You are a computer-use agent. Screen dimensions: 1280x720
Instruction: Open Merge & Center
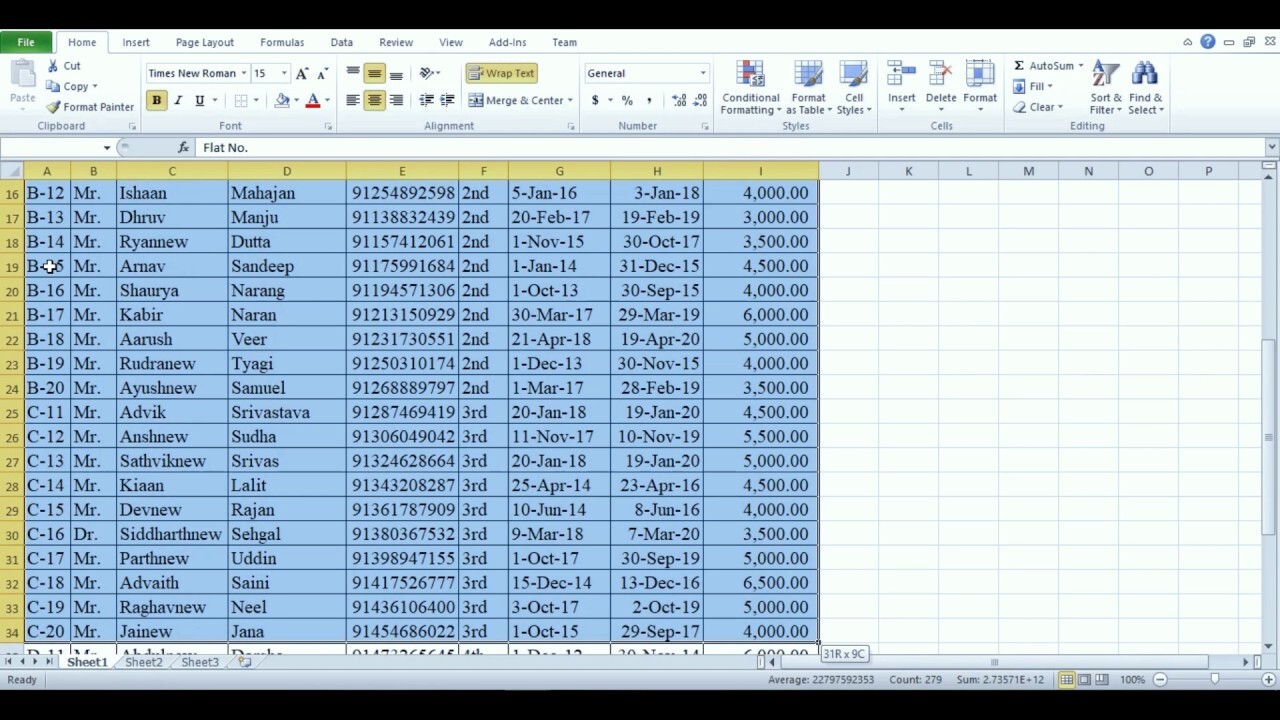[520, 100]
